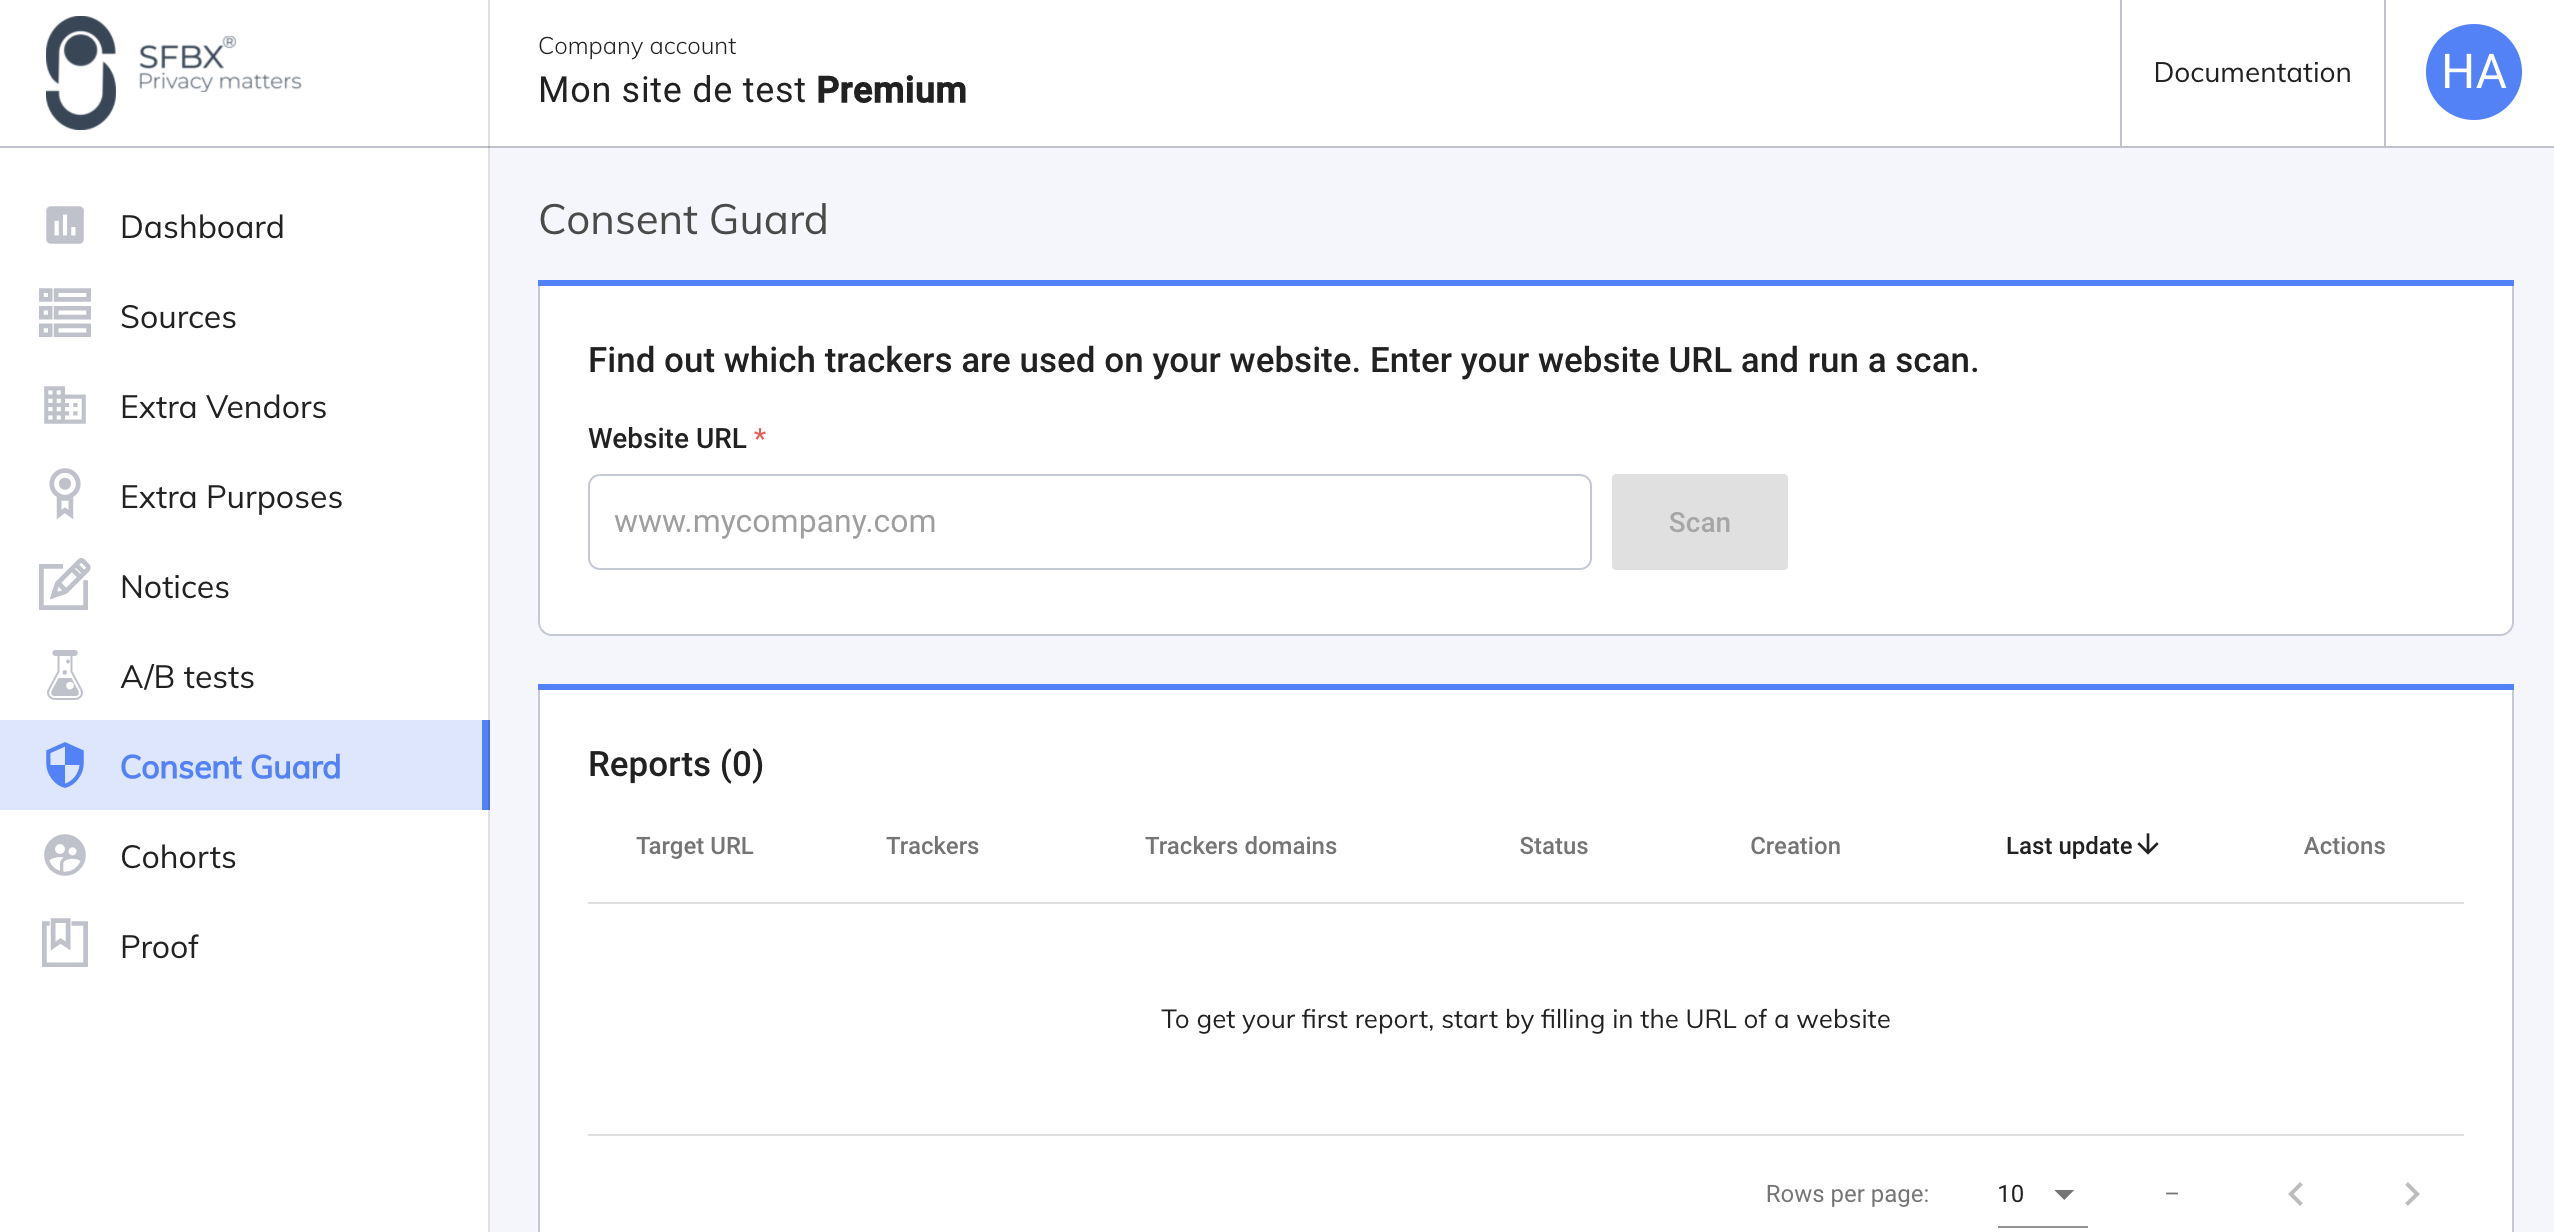Toggle Last update sort order
The width and height of the screenshot is (2554, 1232).
pyautogui.click(x=2080, y=845)
